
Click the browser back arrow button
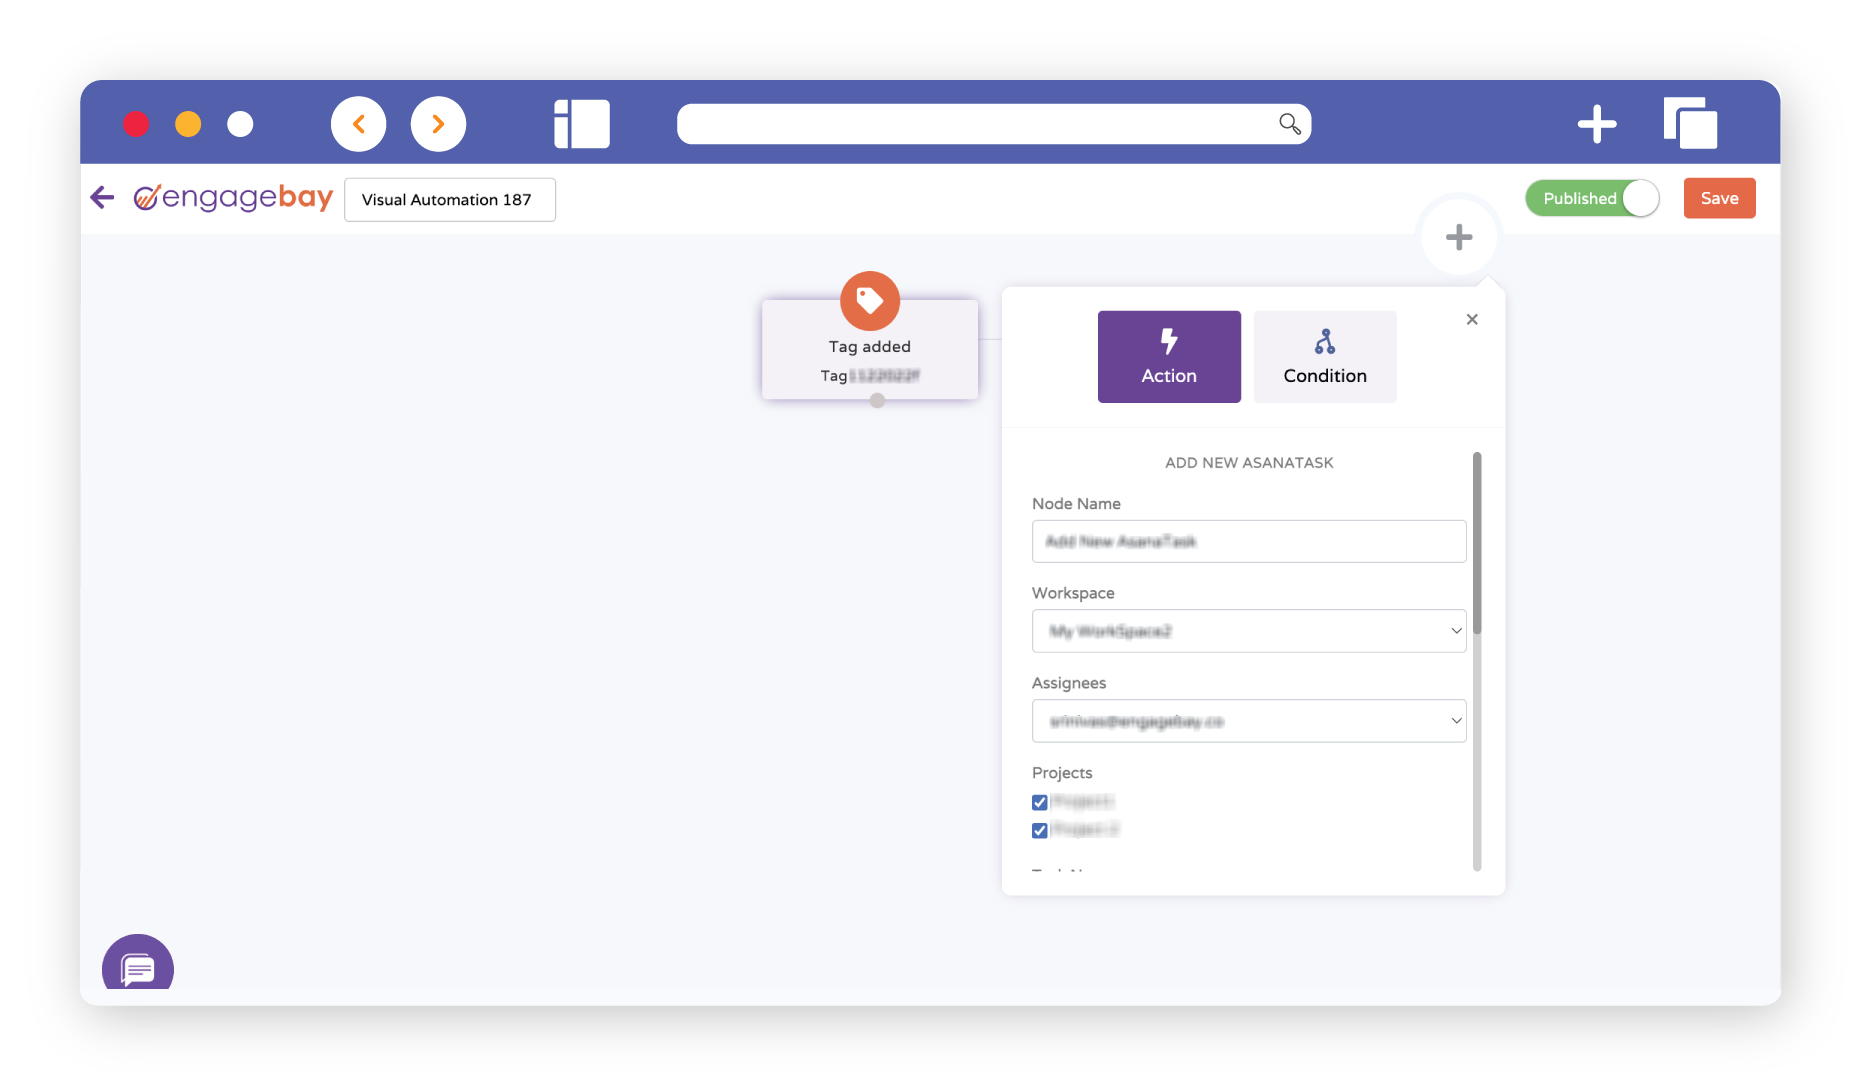click(x=358, y=124)
